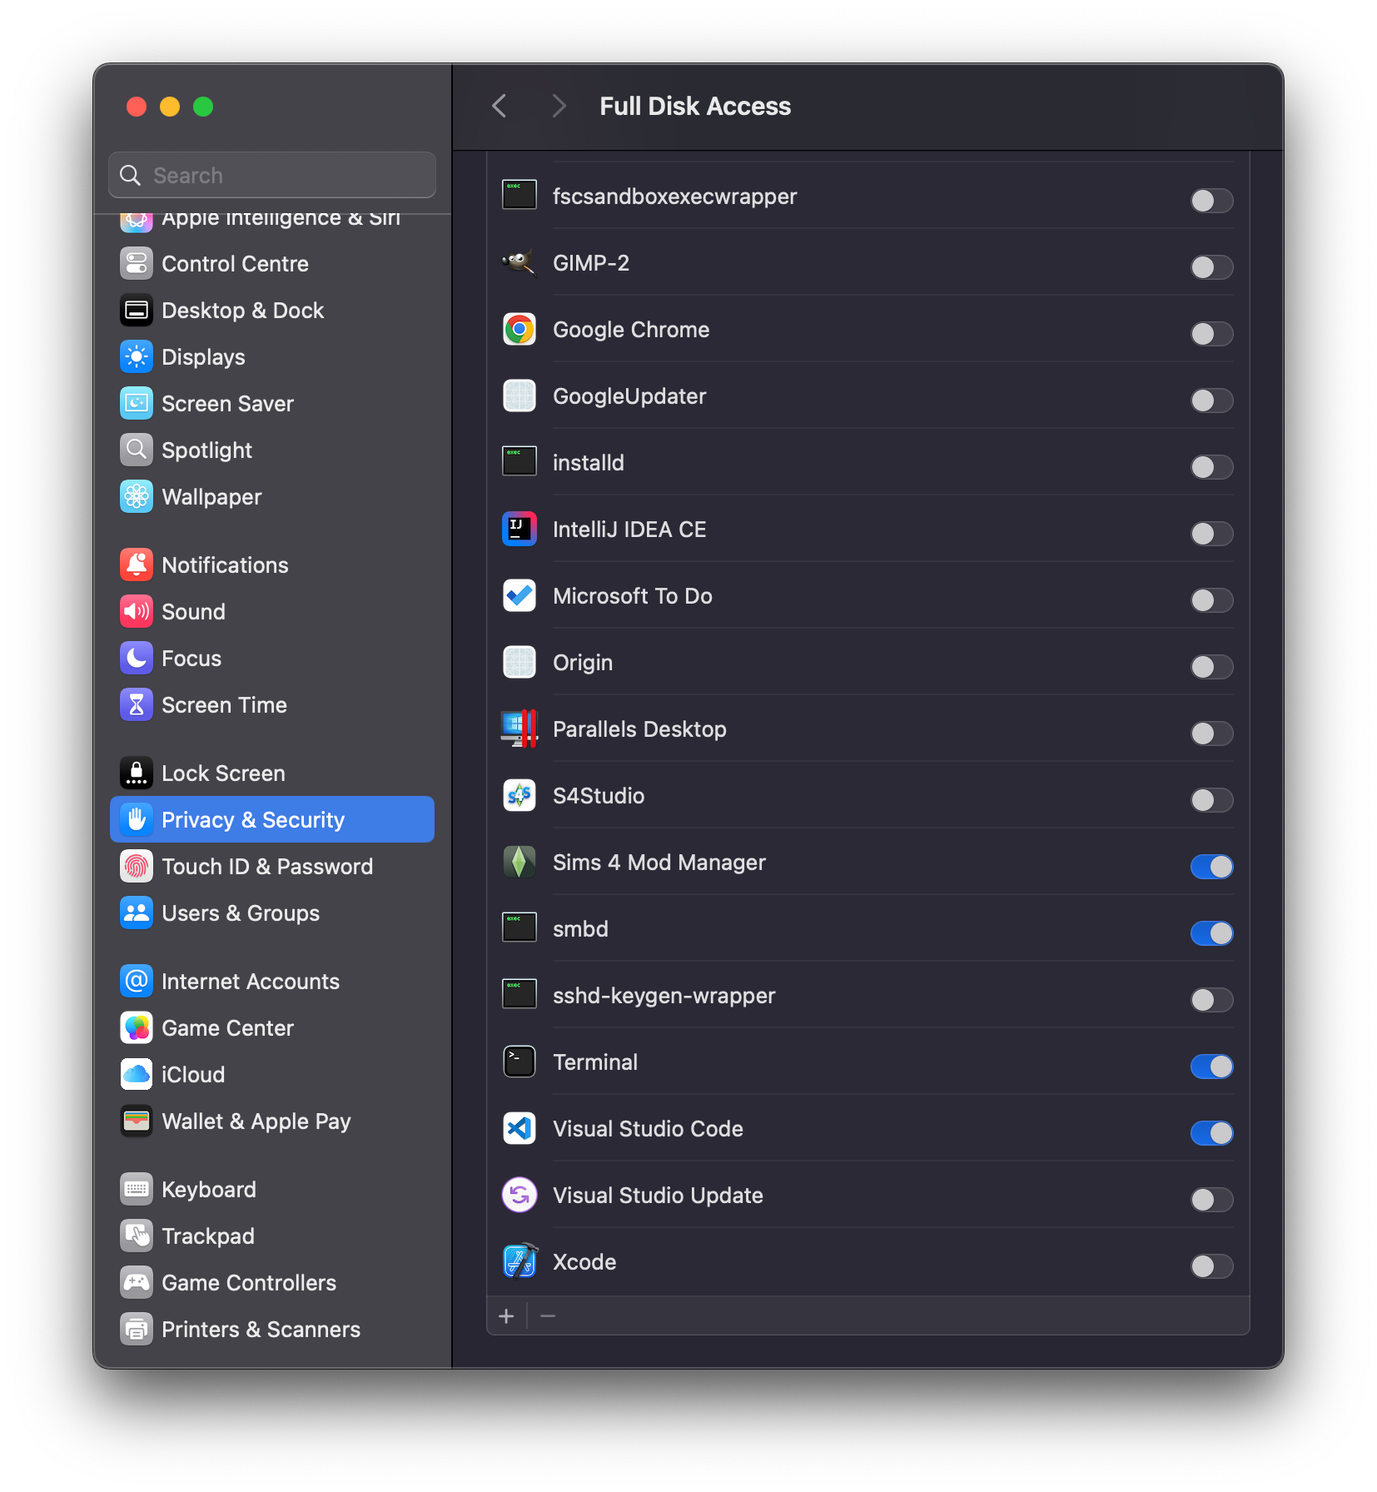Click the Search field in sidebar
The image size is (1377, 1492).
(x=272, y=176)
